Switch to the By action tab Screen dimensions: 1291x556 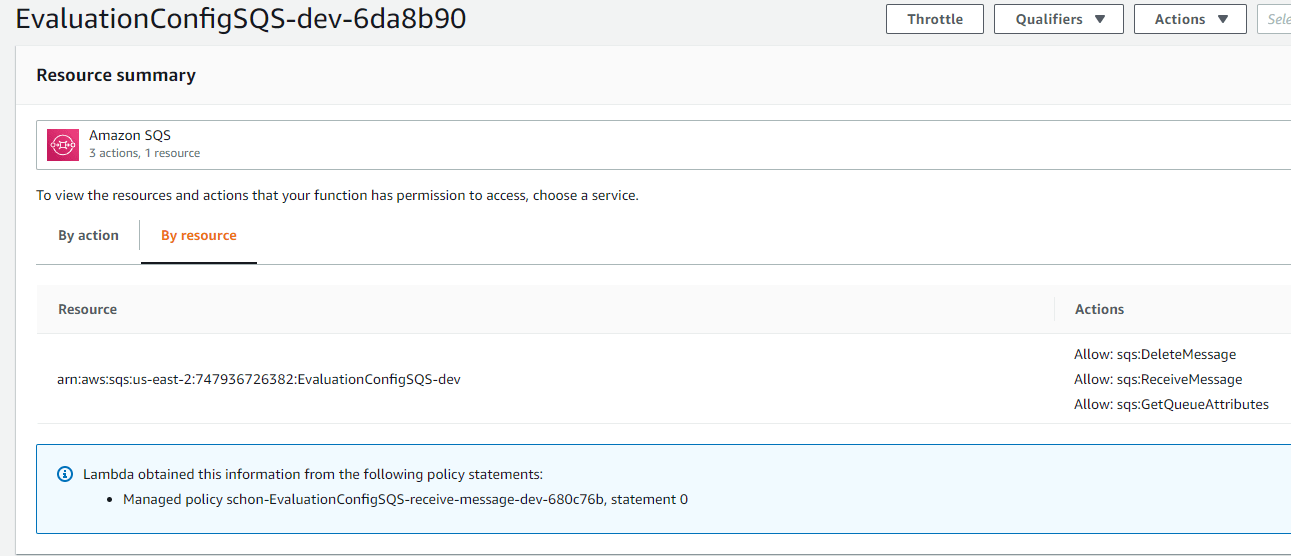(88, 236)
